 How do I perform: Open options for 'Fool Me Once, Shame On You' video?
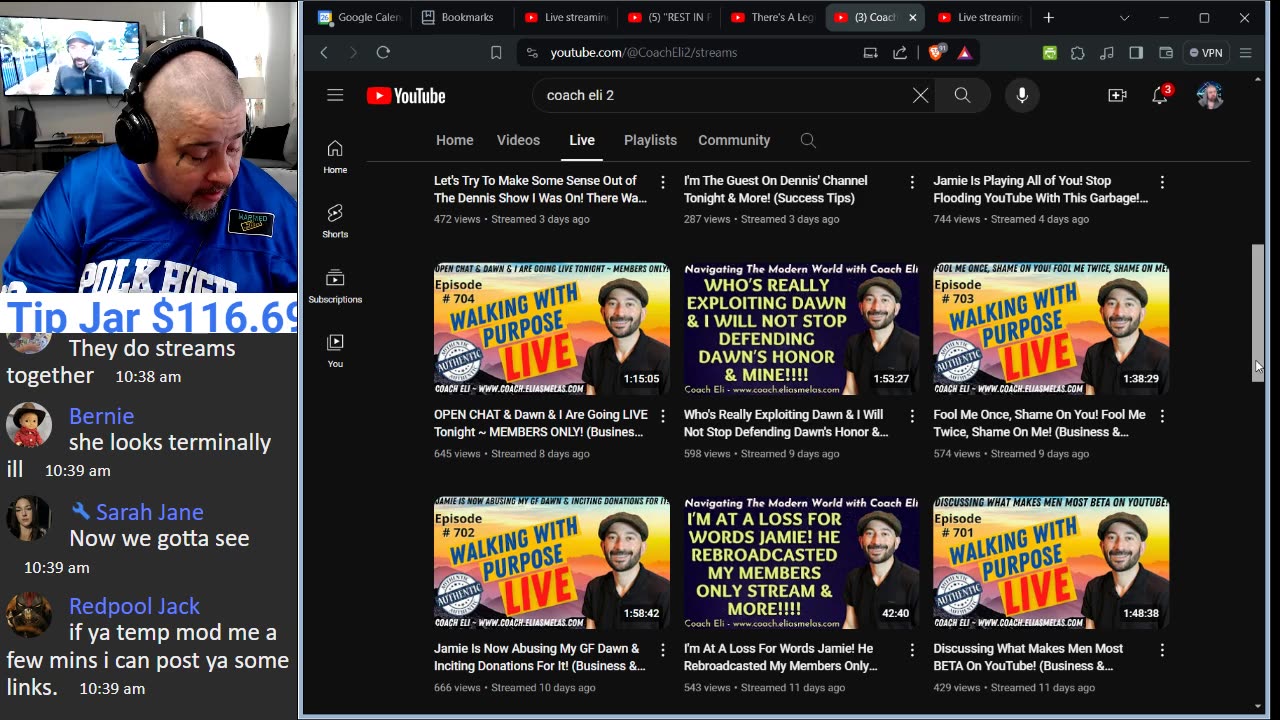(x=1162, y=416)
